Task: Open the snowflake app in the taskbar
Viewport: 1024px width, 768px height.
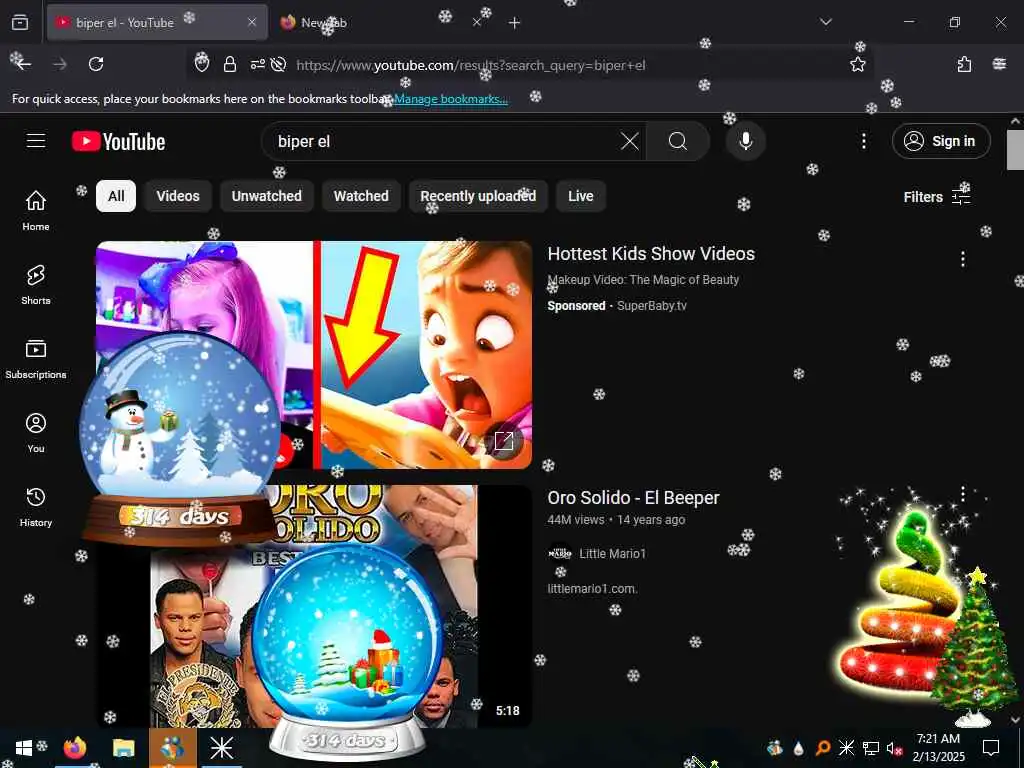Action: tap(221, 748)
